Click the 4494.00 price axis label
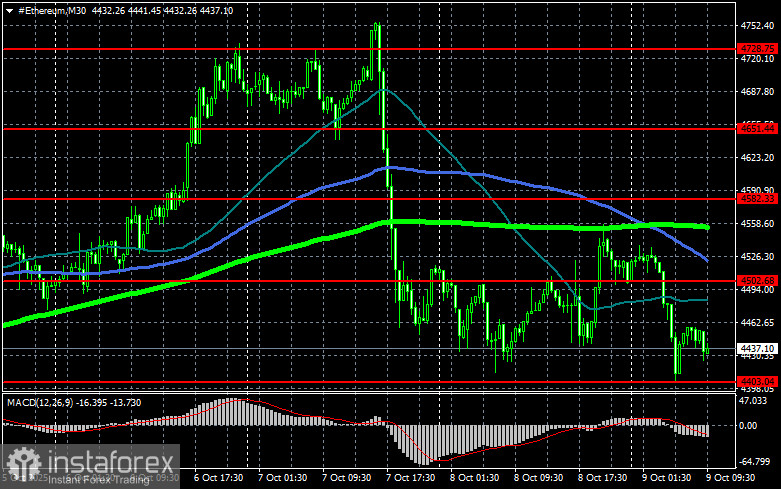Viewport: 781px width, 489px height. point(757,290)
